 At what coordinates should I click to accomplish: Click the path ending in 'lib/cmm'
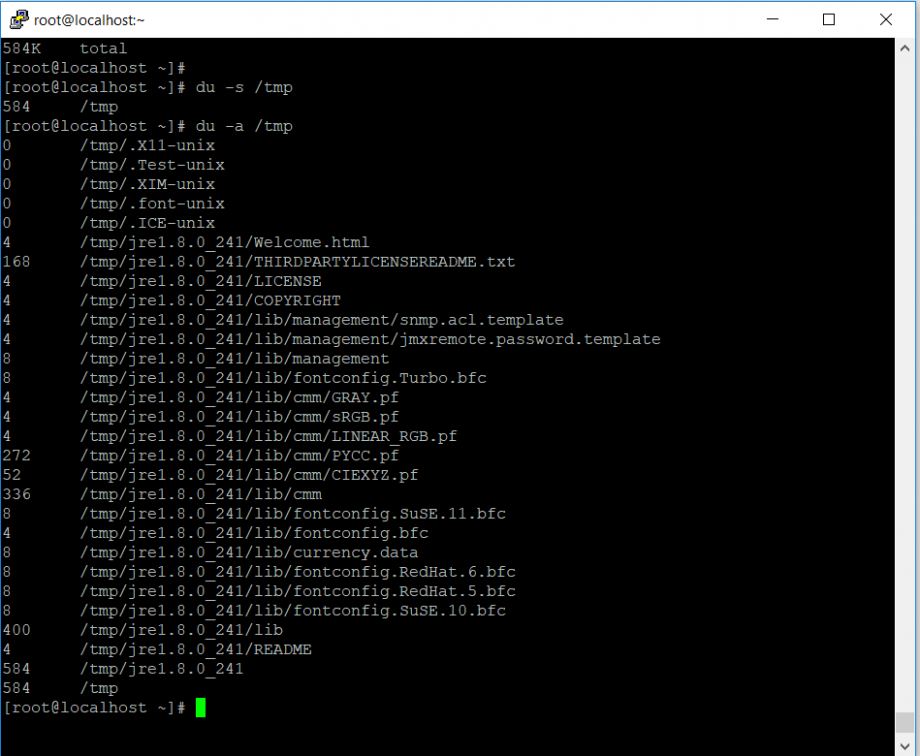point(201,494)
